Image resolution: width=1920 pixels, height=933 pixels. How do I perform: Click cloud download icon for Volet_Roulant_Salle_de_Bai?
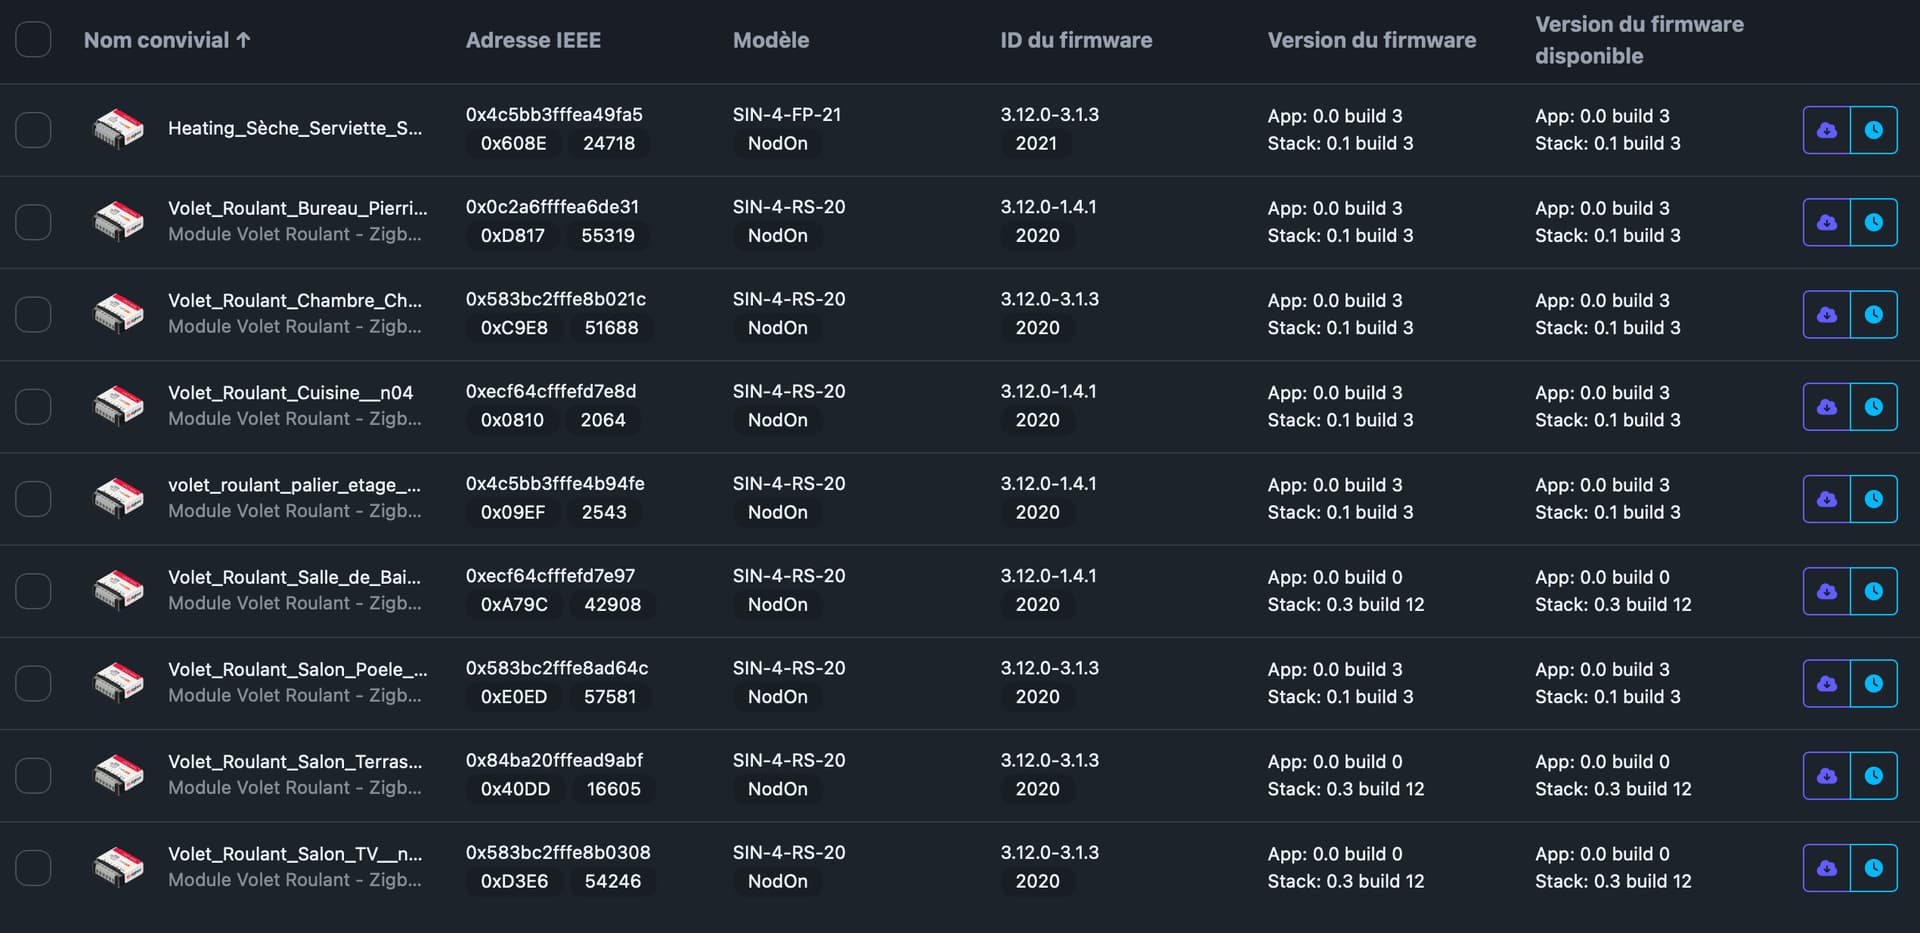tap(1826, 591)
